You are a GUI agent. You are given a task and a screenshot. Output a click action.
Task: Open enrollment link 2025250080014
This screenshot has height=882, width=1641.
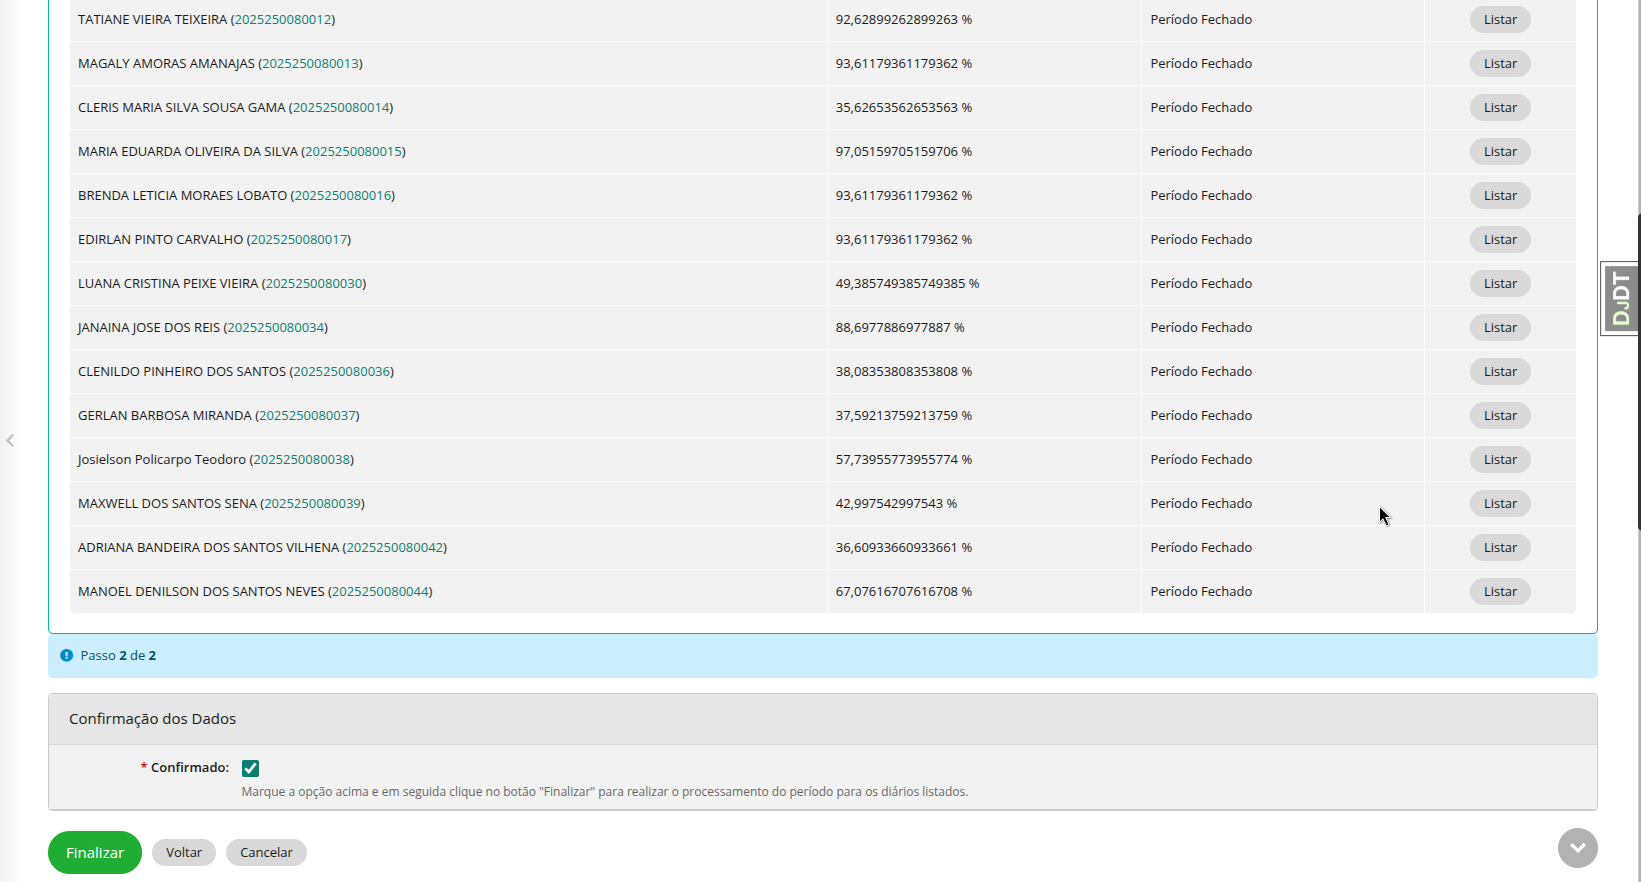341,107
